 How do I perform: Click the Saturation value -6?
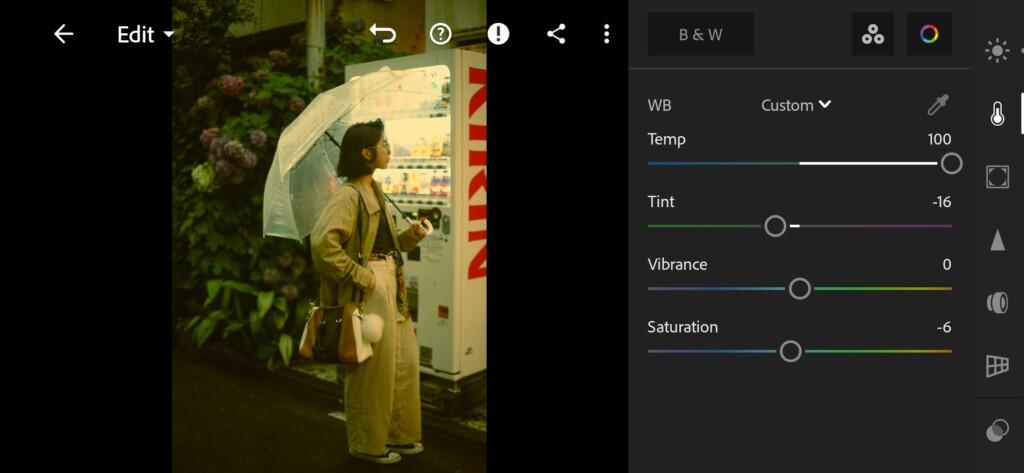pos(944,327)
